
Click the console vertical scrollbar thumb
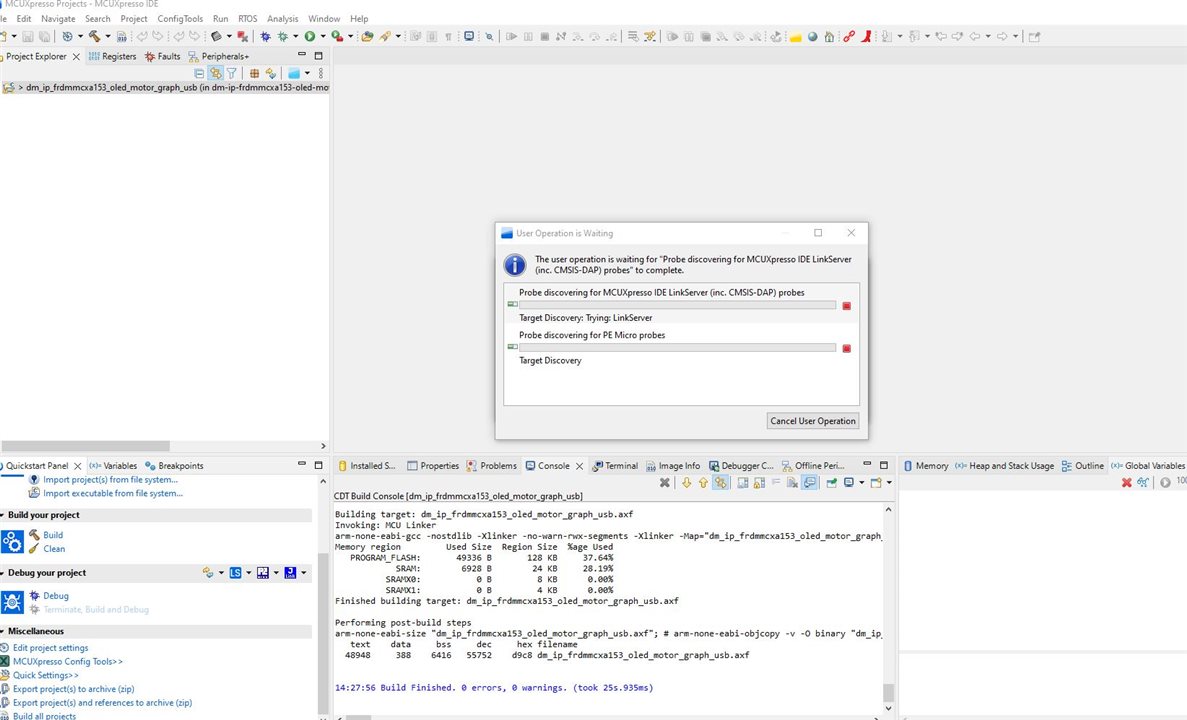click(x=888, y=693)
